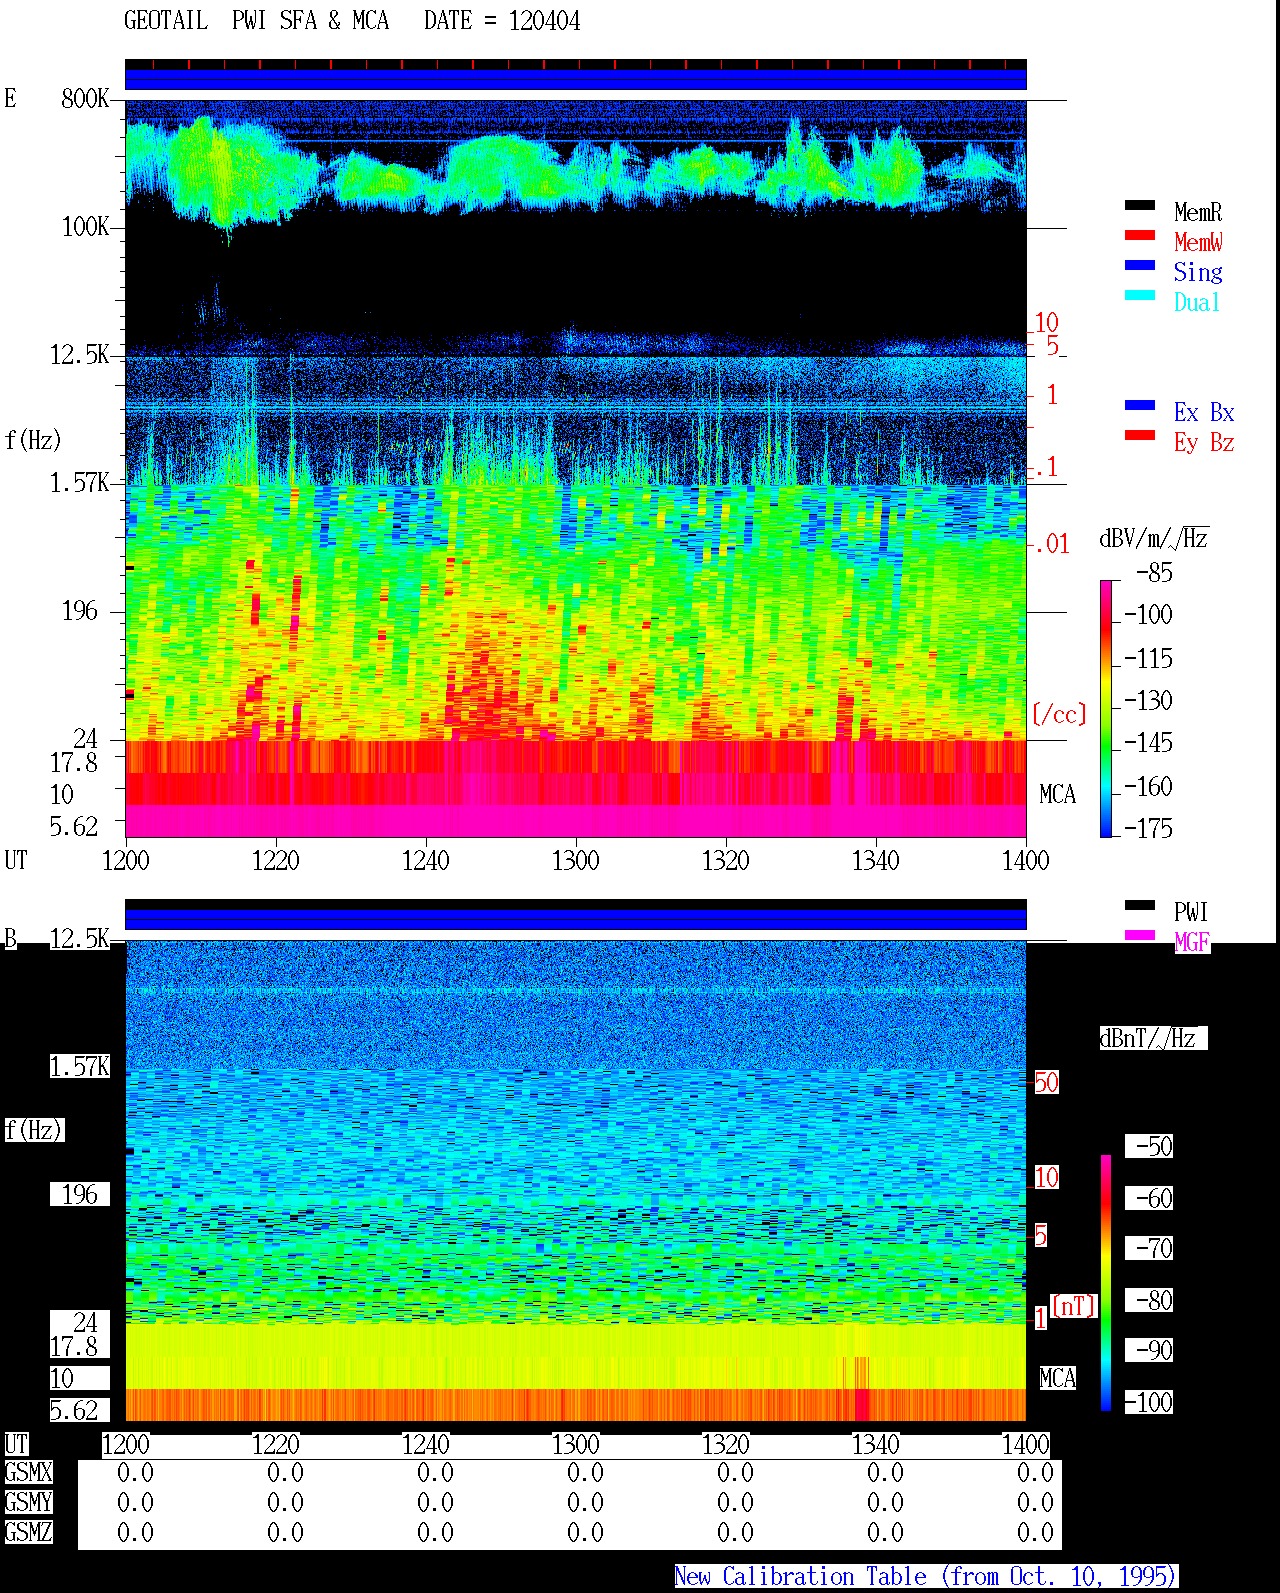Click the 1320 time tick under E panel

[x=726, y=861]
